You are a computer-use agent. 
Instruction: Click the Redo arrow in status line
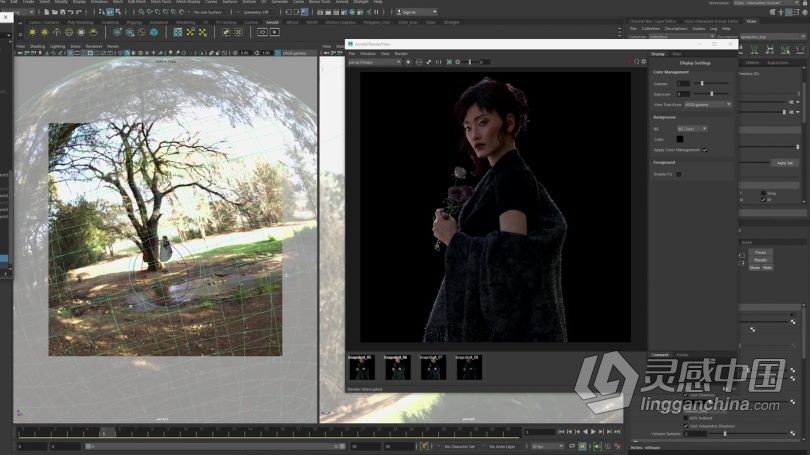click(x=79, y=12)
